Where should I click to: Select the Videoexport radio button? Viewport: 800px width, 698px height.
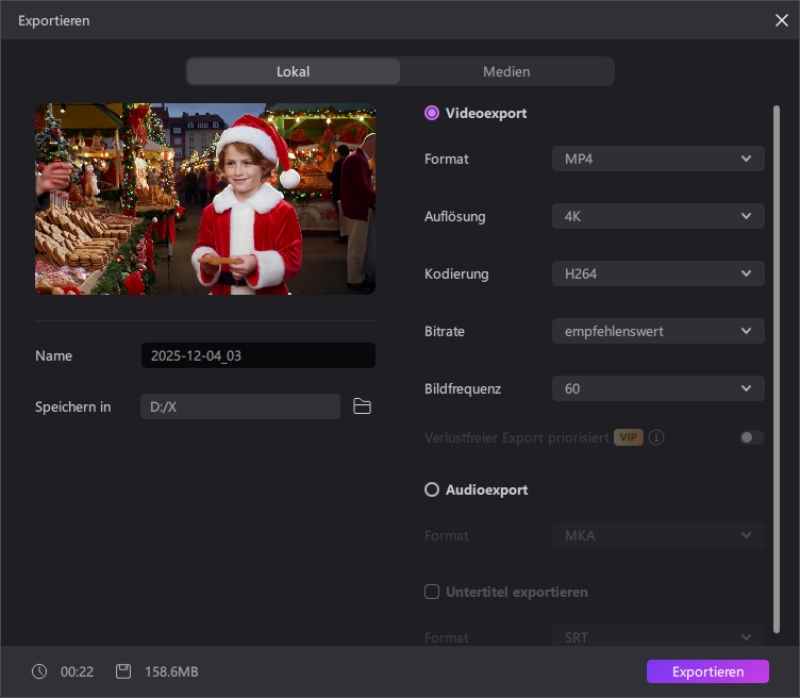[431, 113]
